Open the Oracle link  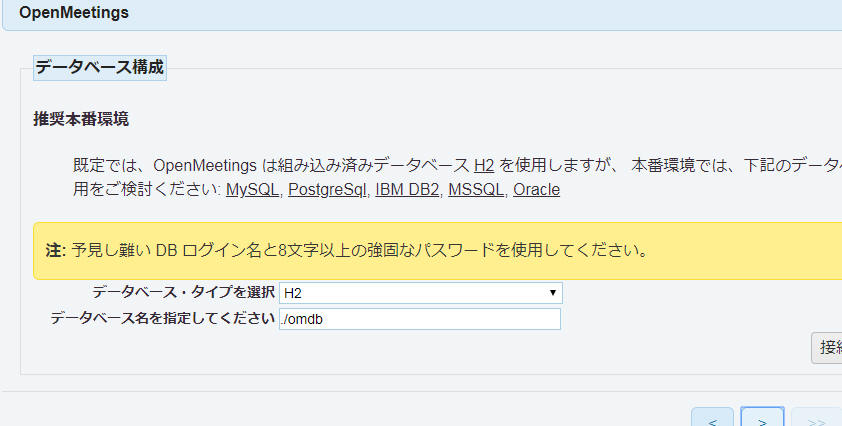pos(536,189)
